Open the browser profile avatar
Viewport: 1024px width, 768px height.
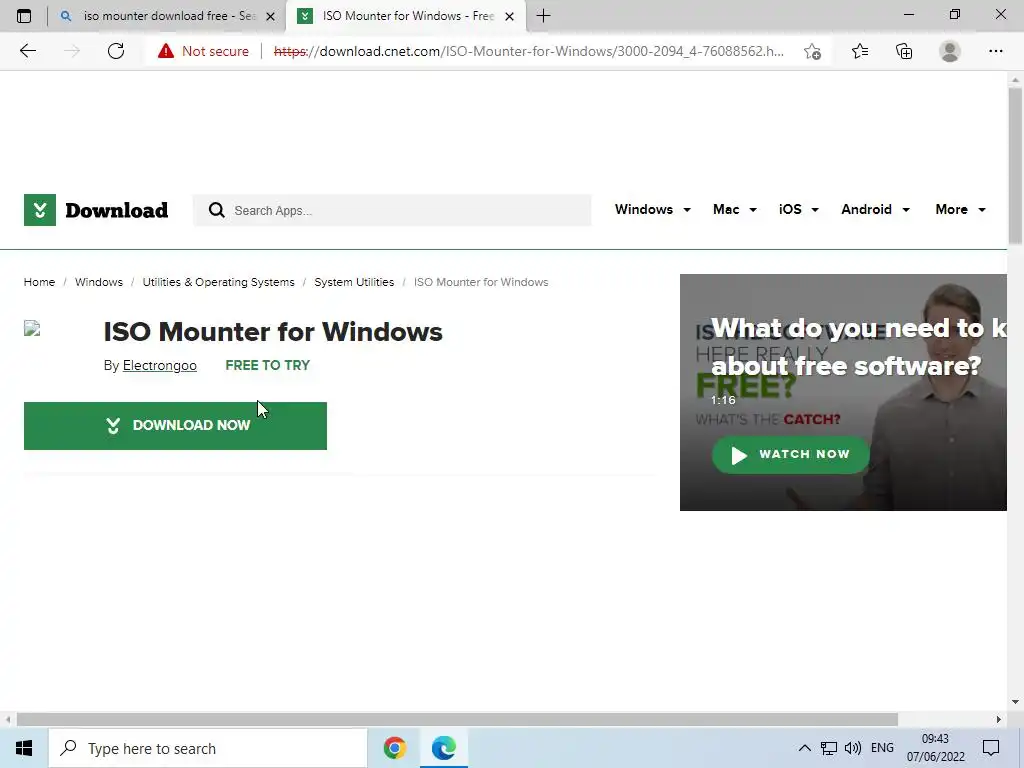(x=950, y=51)
